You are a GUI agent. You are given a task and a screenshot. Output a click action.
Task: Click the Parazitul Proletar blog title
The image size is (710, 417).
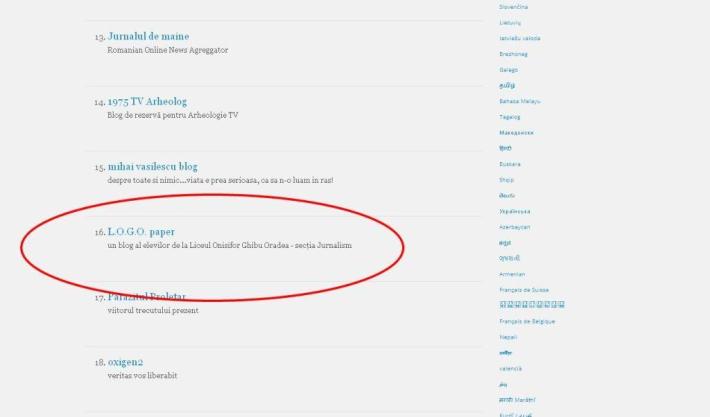146,297
